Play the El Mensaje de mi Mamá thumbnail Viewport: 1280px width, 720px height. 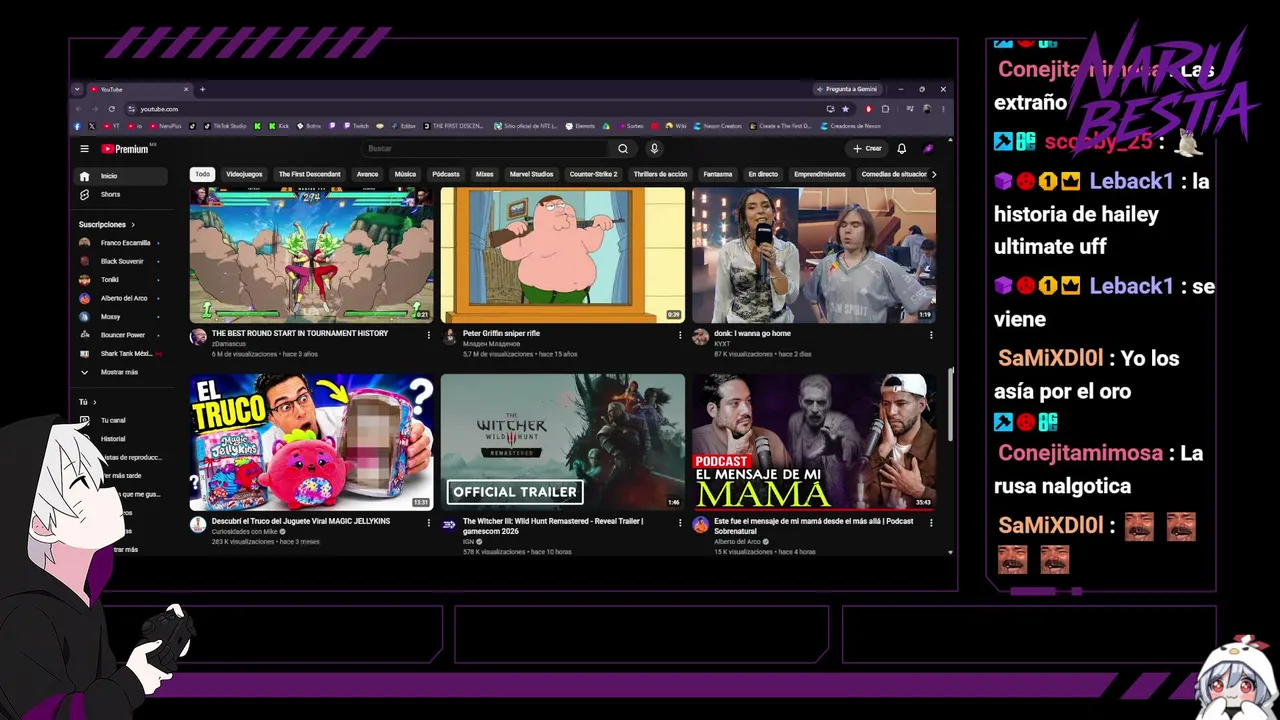click(814, 442)
